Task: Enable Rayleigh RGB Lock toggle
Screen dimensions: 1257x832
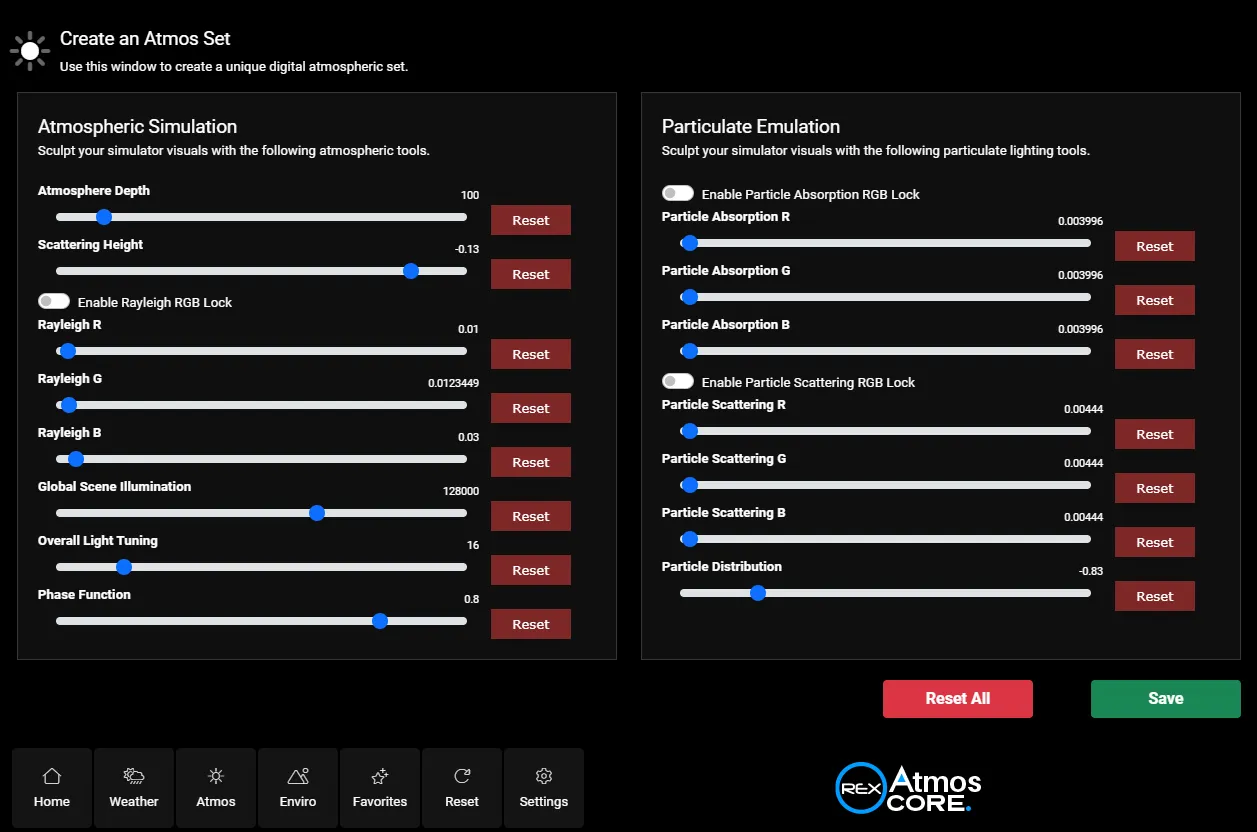Action: (x=54, y=301)
